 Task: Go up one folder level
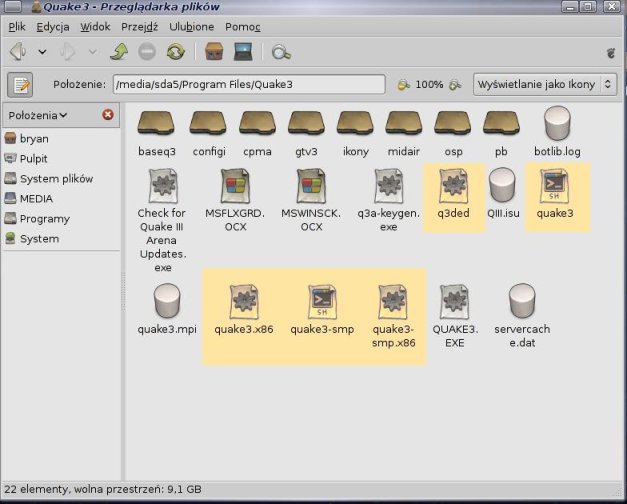[119, 52]
